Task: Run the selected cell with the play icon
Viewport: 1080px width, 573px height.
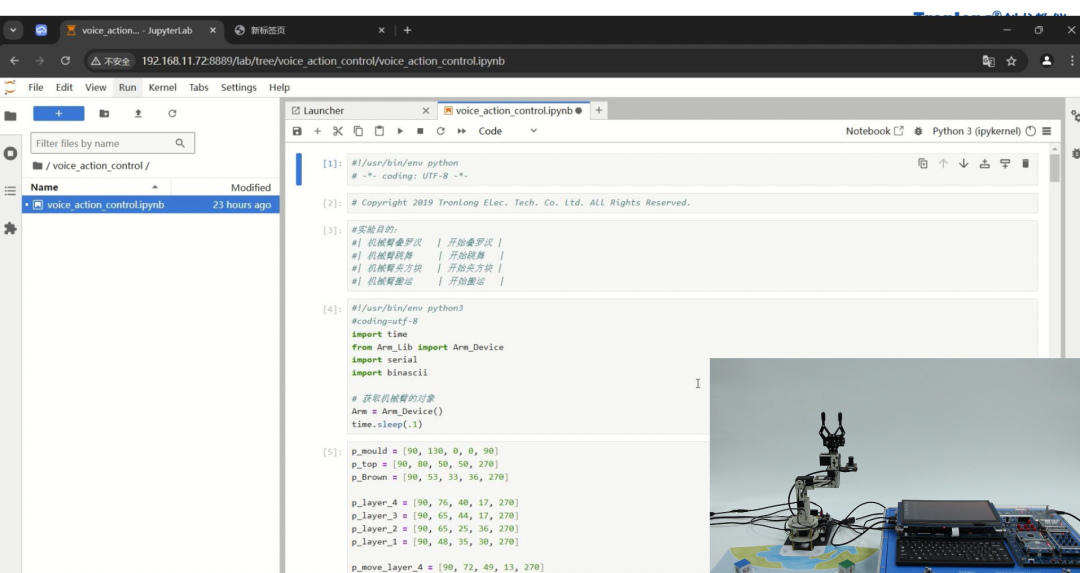Action: (x=400, y=131)
